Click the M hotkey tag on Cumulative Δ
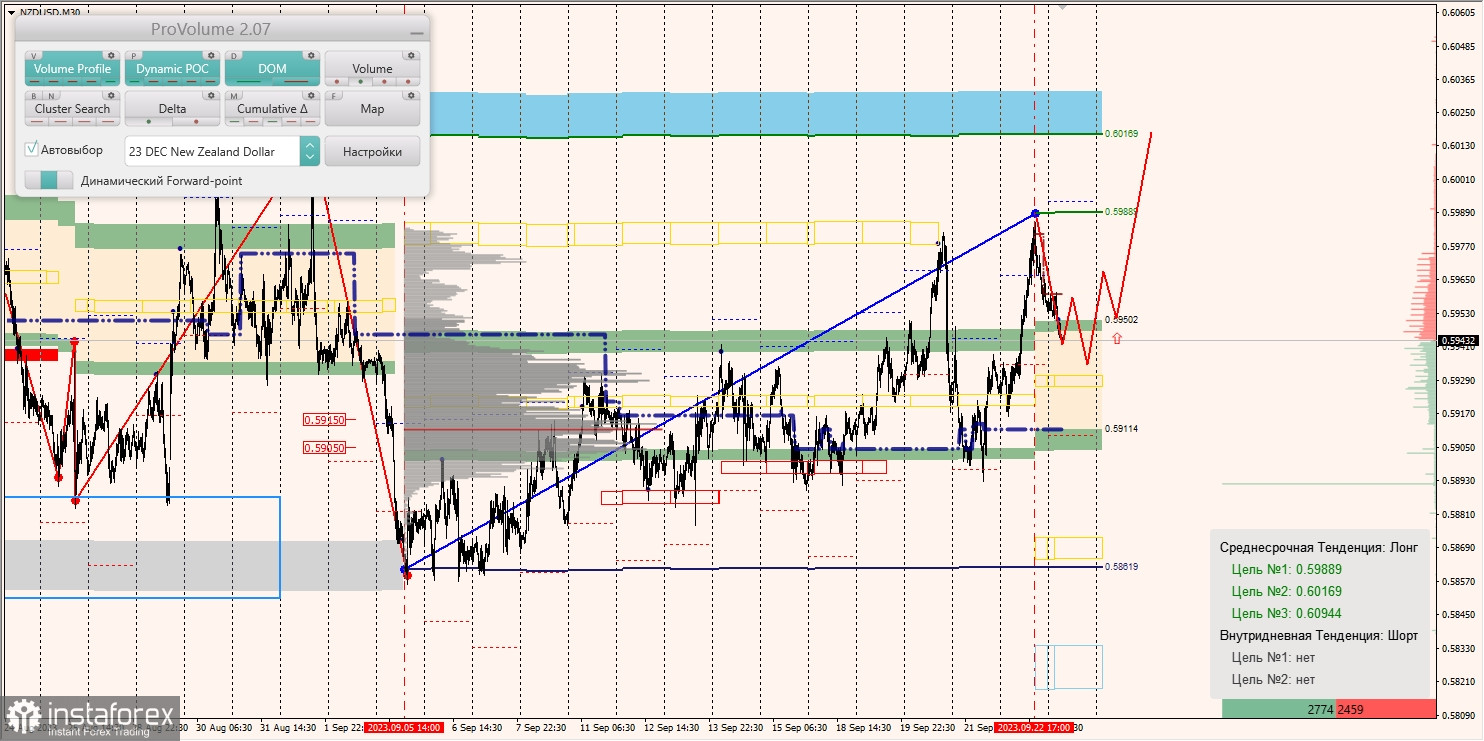 [x=235, y=96]
